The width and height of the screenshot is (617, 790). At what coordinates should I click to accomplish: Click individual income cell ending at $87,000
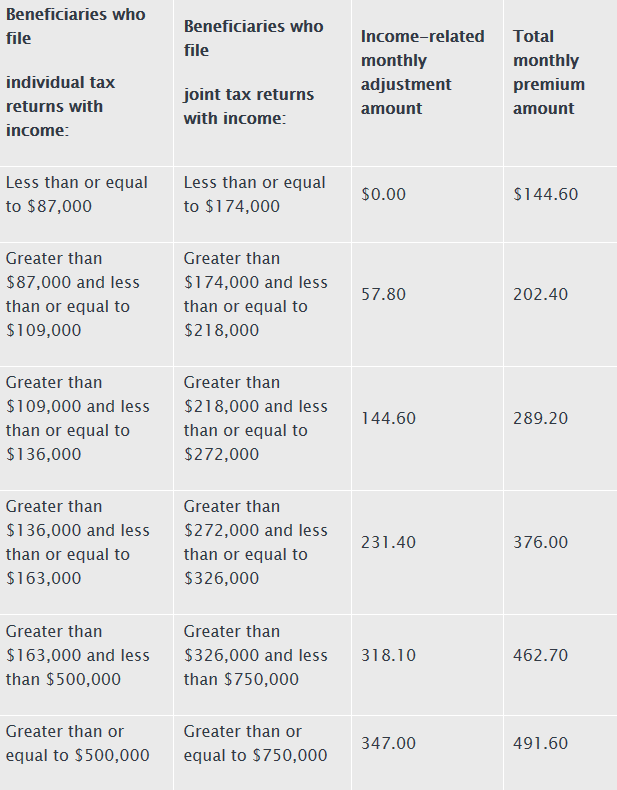pyautogui.click(x=77, y=194)
